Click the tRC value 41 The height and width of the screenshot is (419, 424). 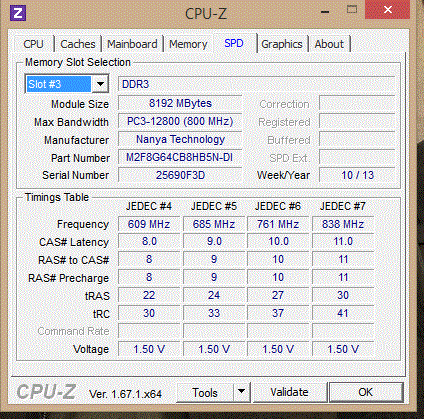coord(343,313)
